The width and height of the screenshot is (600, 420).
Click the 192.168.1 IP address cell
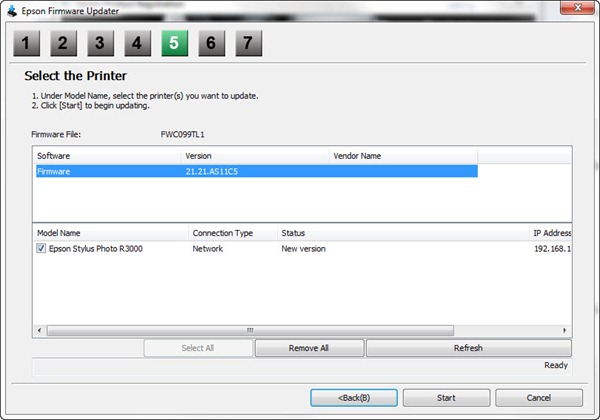pos(553,249)
